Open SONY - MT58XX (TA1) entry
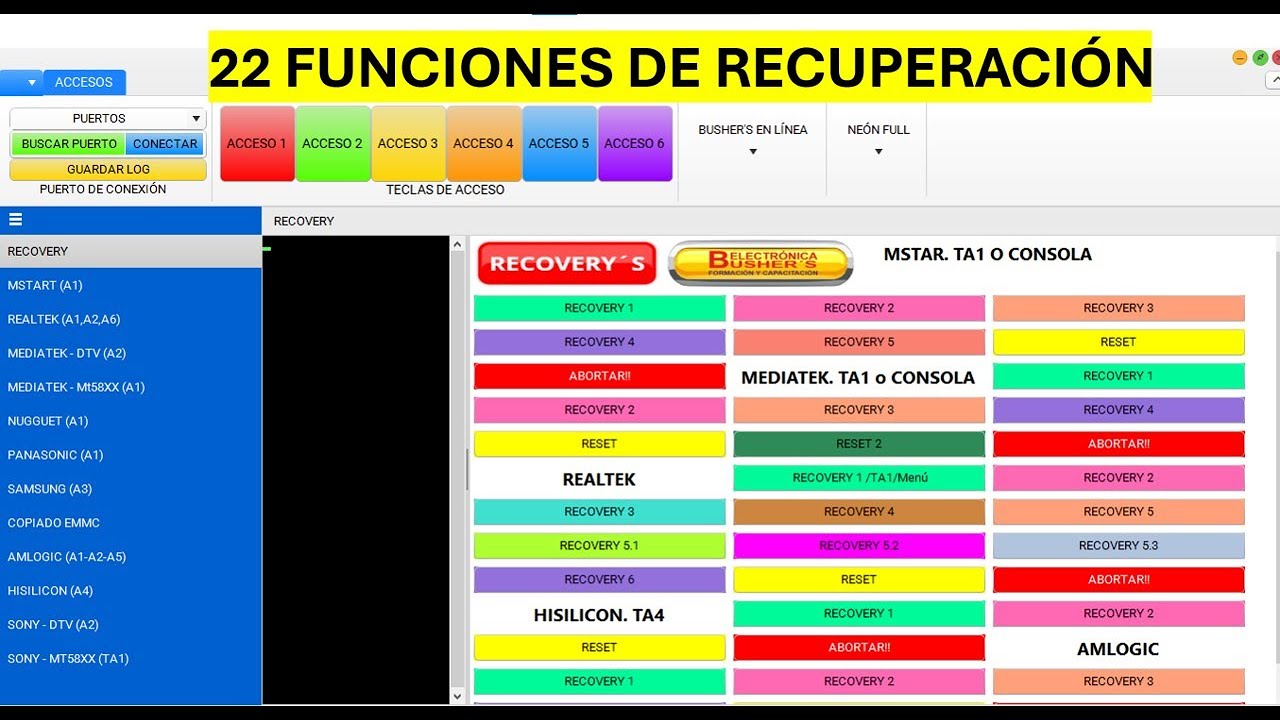Screen dimensions: 1280x720 coord(131,659)
